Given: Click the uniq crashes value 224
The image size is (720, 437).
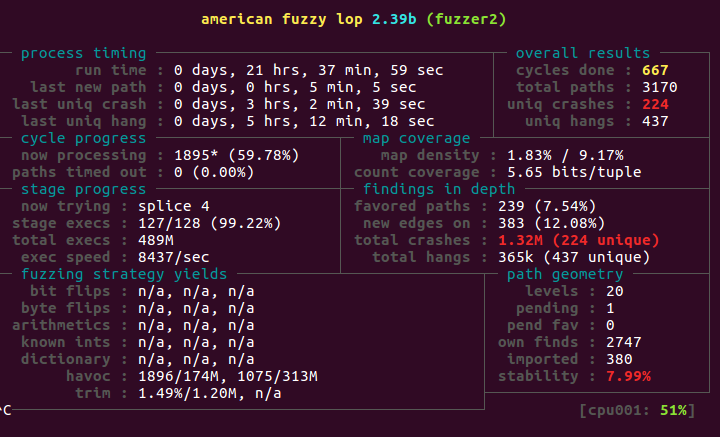Looking at the screenshot, I should [x=655, y=104].
